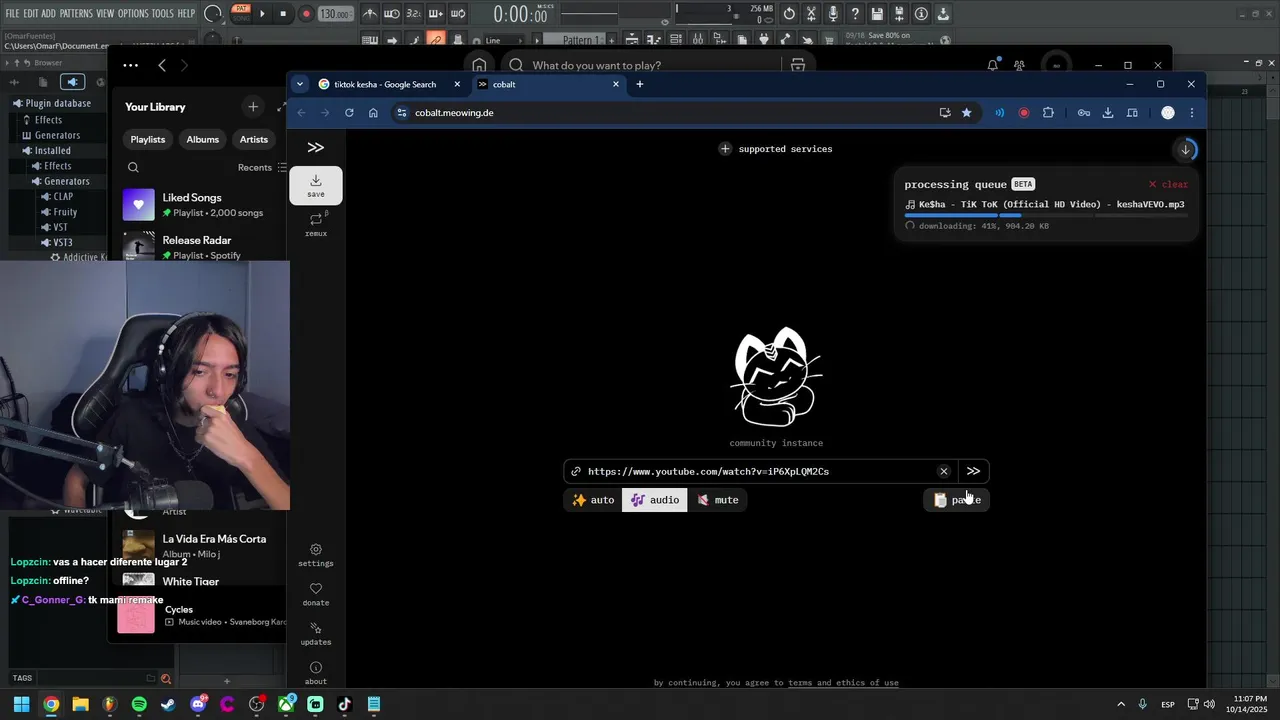
Task: Expand CLAP folder in FL browser
Action: [56, 196]
